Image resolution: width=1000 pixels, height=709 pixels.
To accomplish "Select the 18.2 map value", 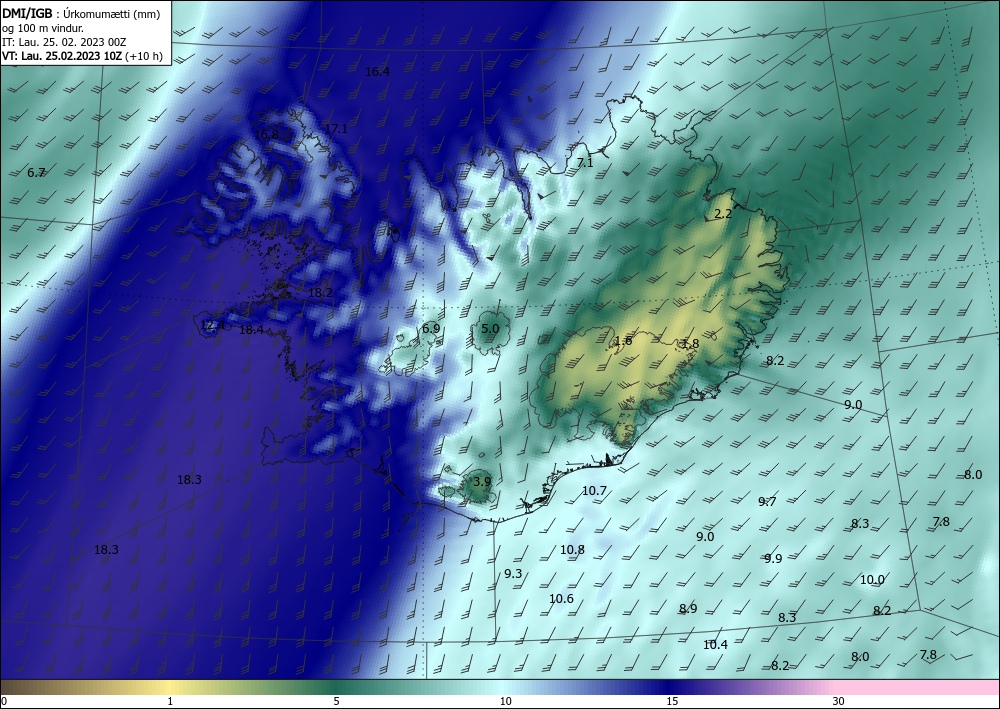I will [x=320, y=293].
